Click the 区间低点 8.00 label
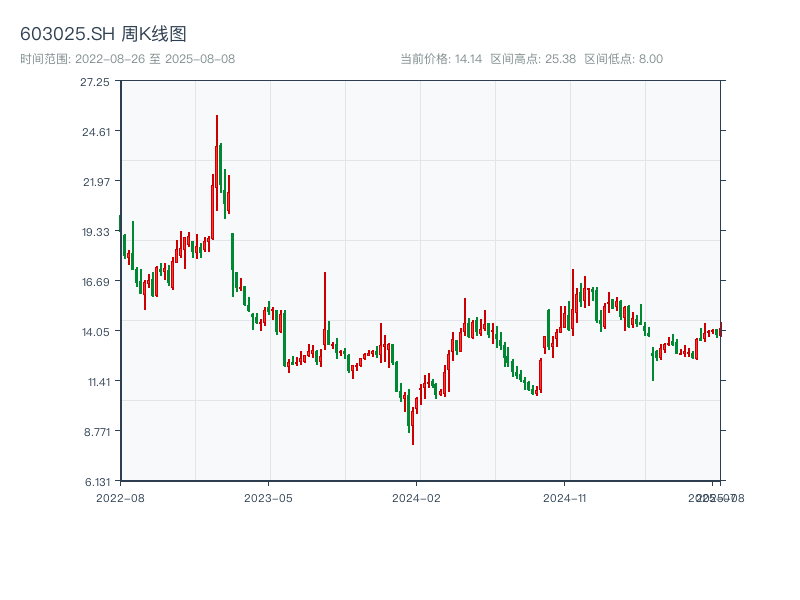Viewport: 800px width, 600px height. tap(623, 59)
